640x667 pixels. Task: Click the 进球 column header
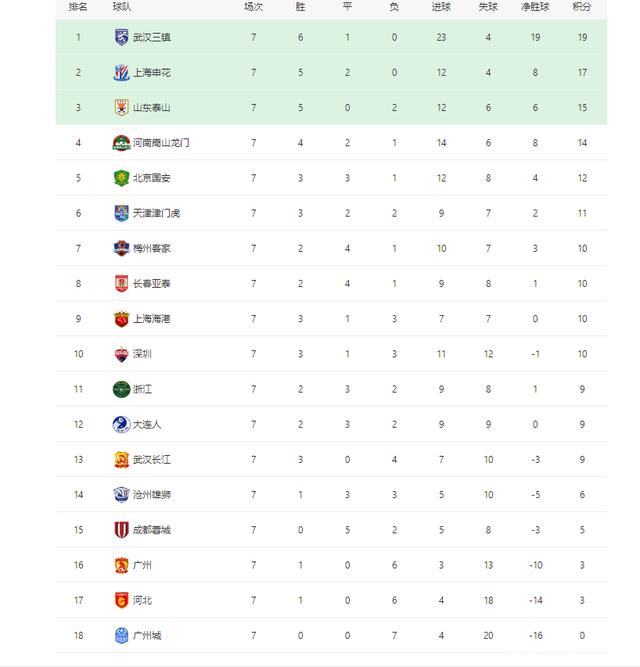tap(441, 7)
